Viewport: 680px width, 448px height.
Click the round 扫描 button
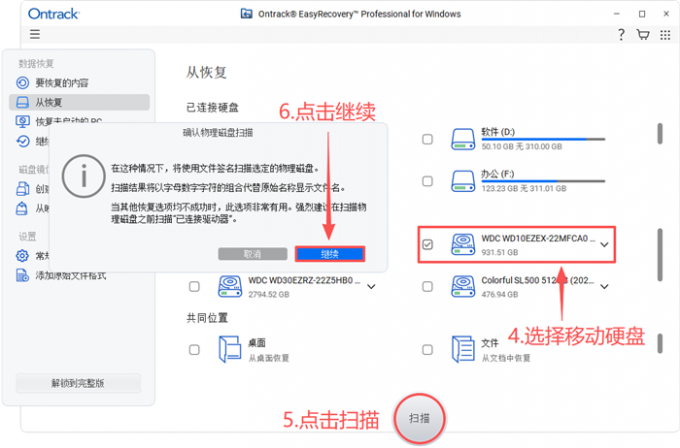[419, 418]
